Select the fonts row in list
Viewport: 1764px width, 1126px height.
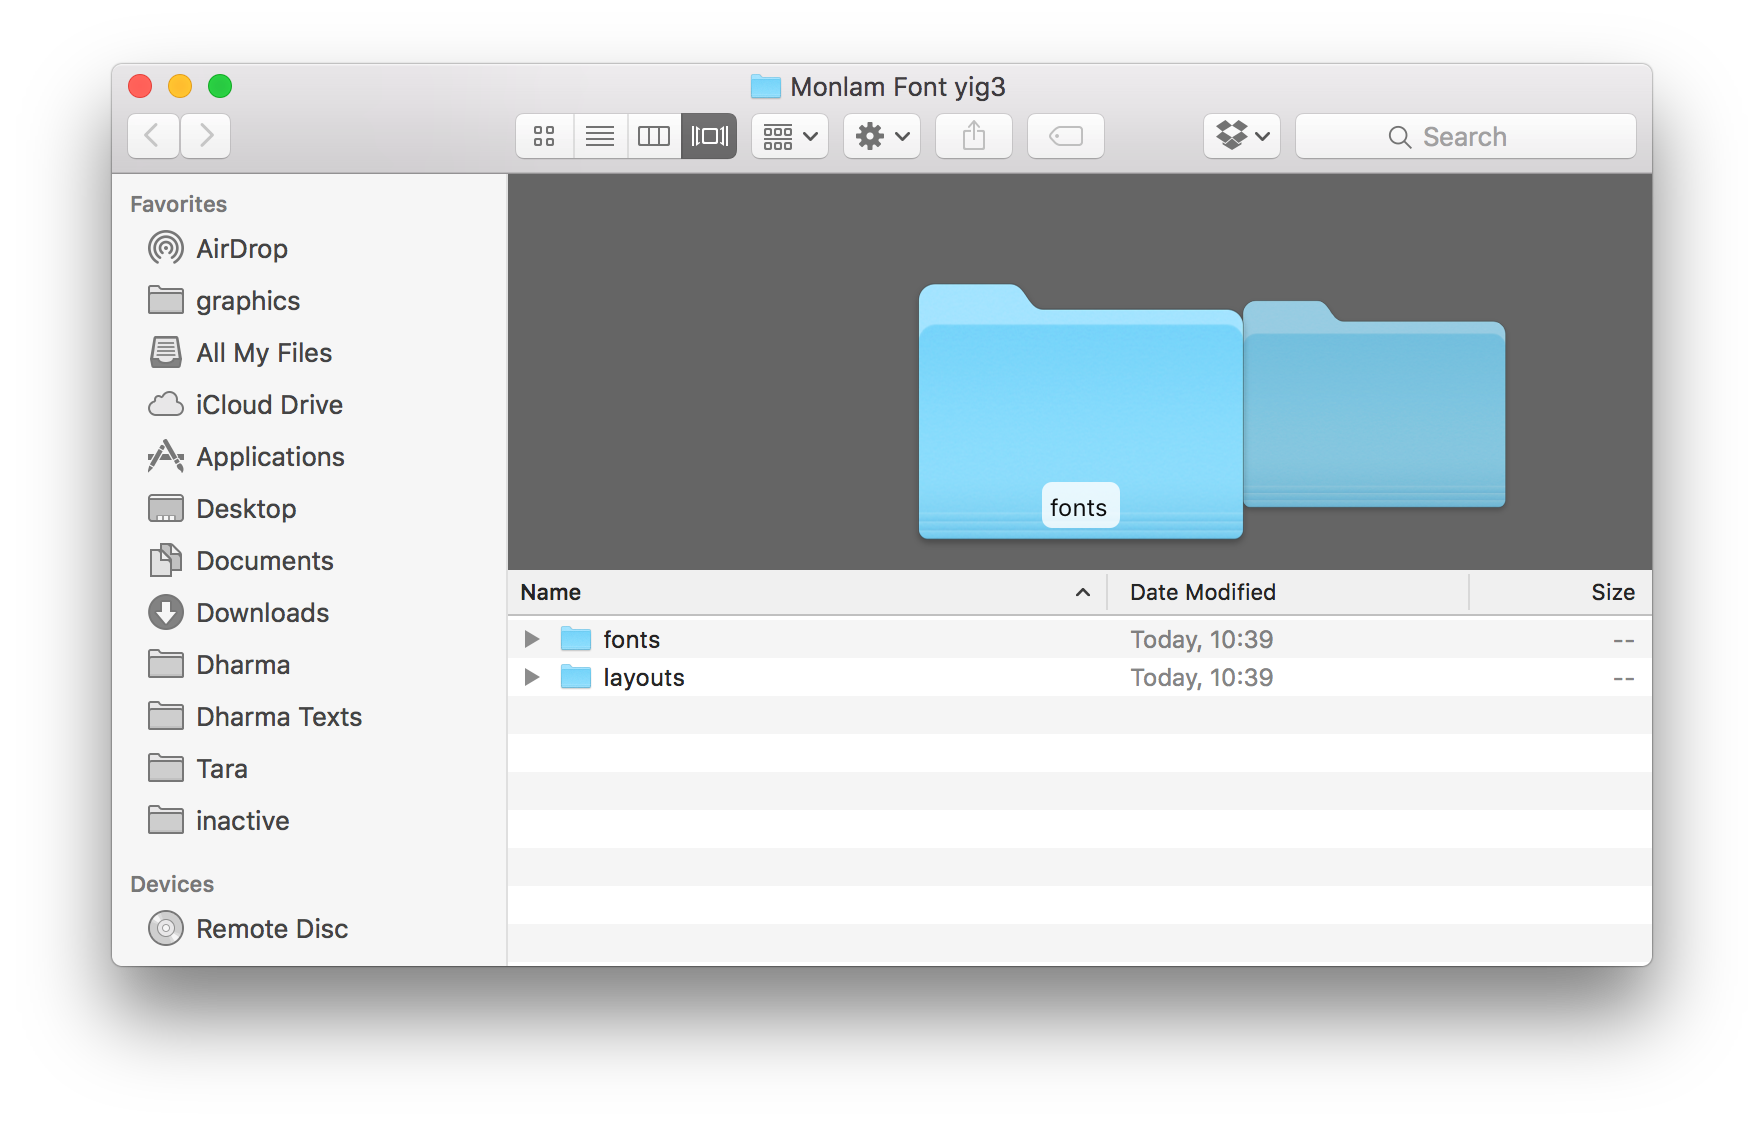1080,639
